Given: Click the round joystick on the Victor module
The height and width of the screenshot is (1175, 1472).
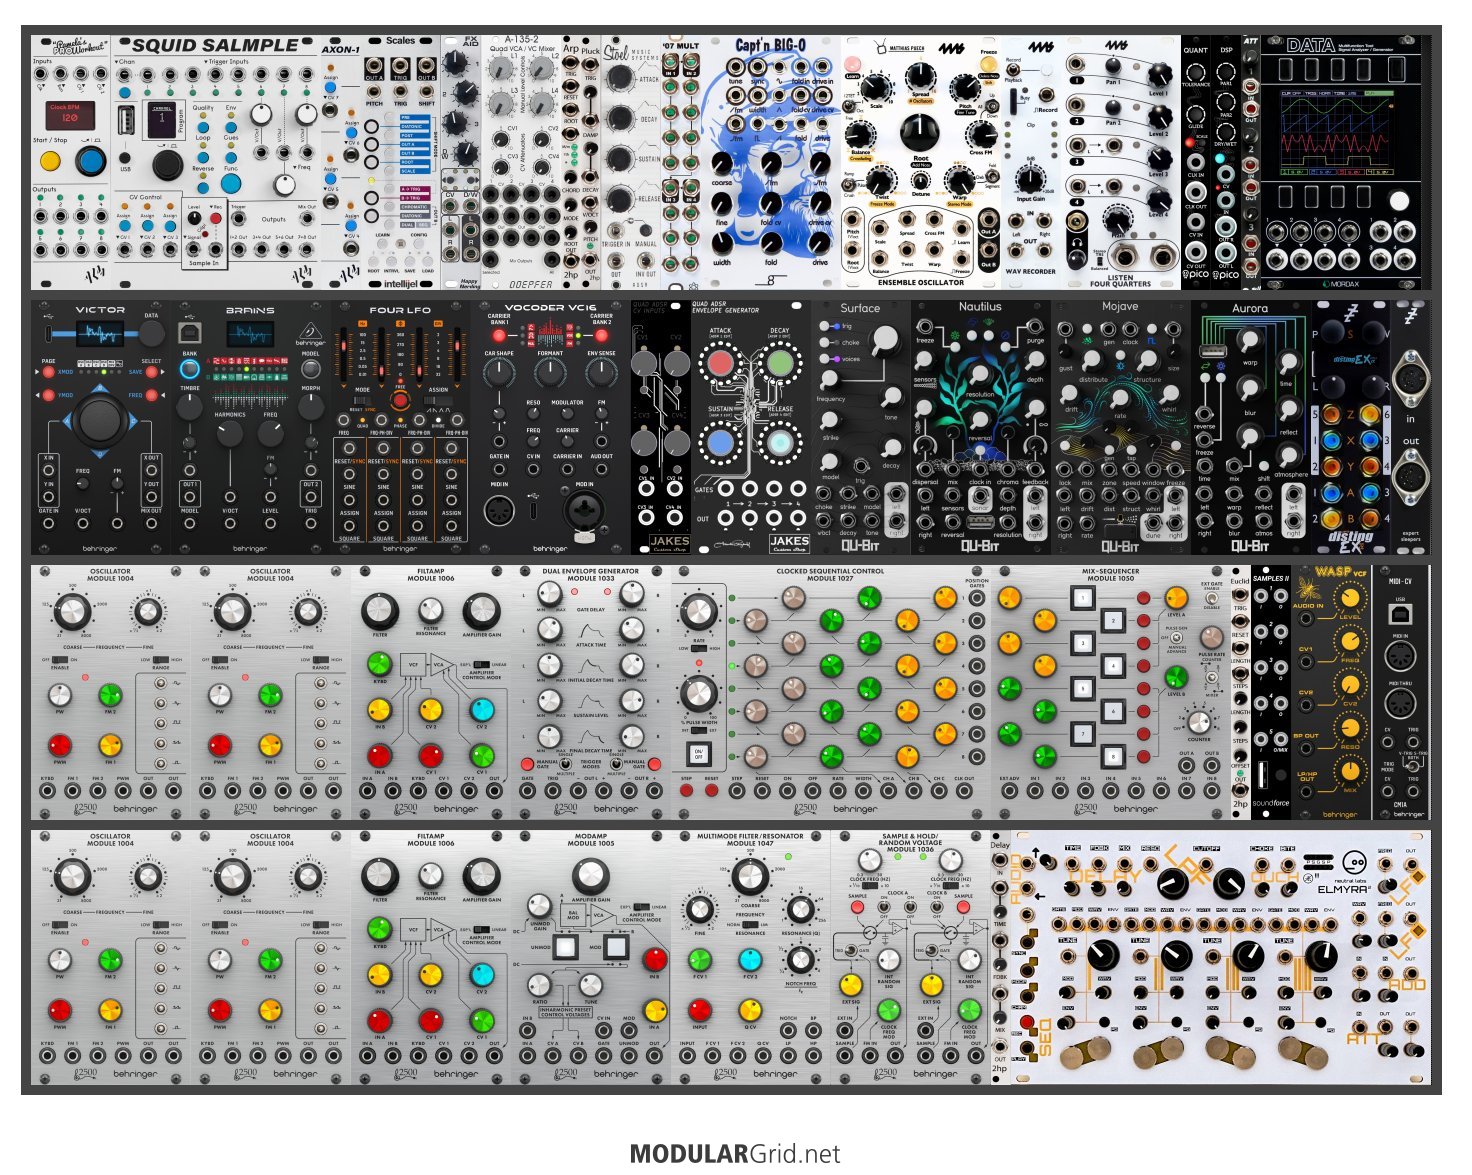Looking at the screenshot, I should tap(99, 420).
